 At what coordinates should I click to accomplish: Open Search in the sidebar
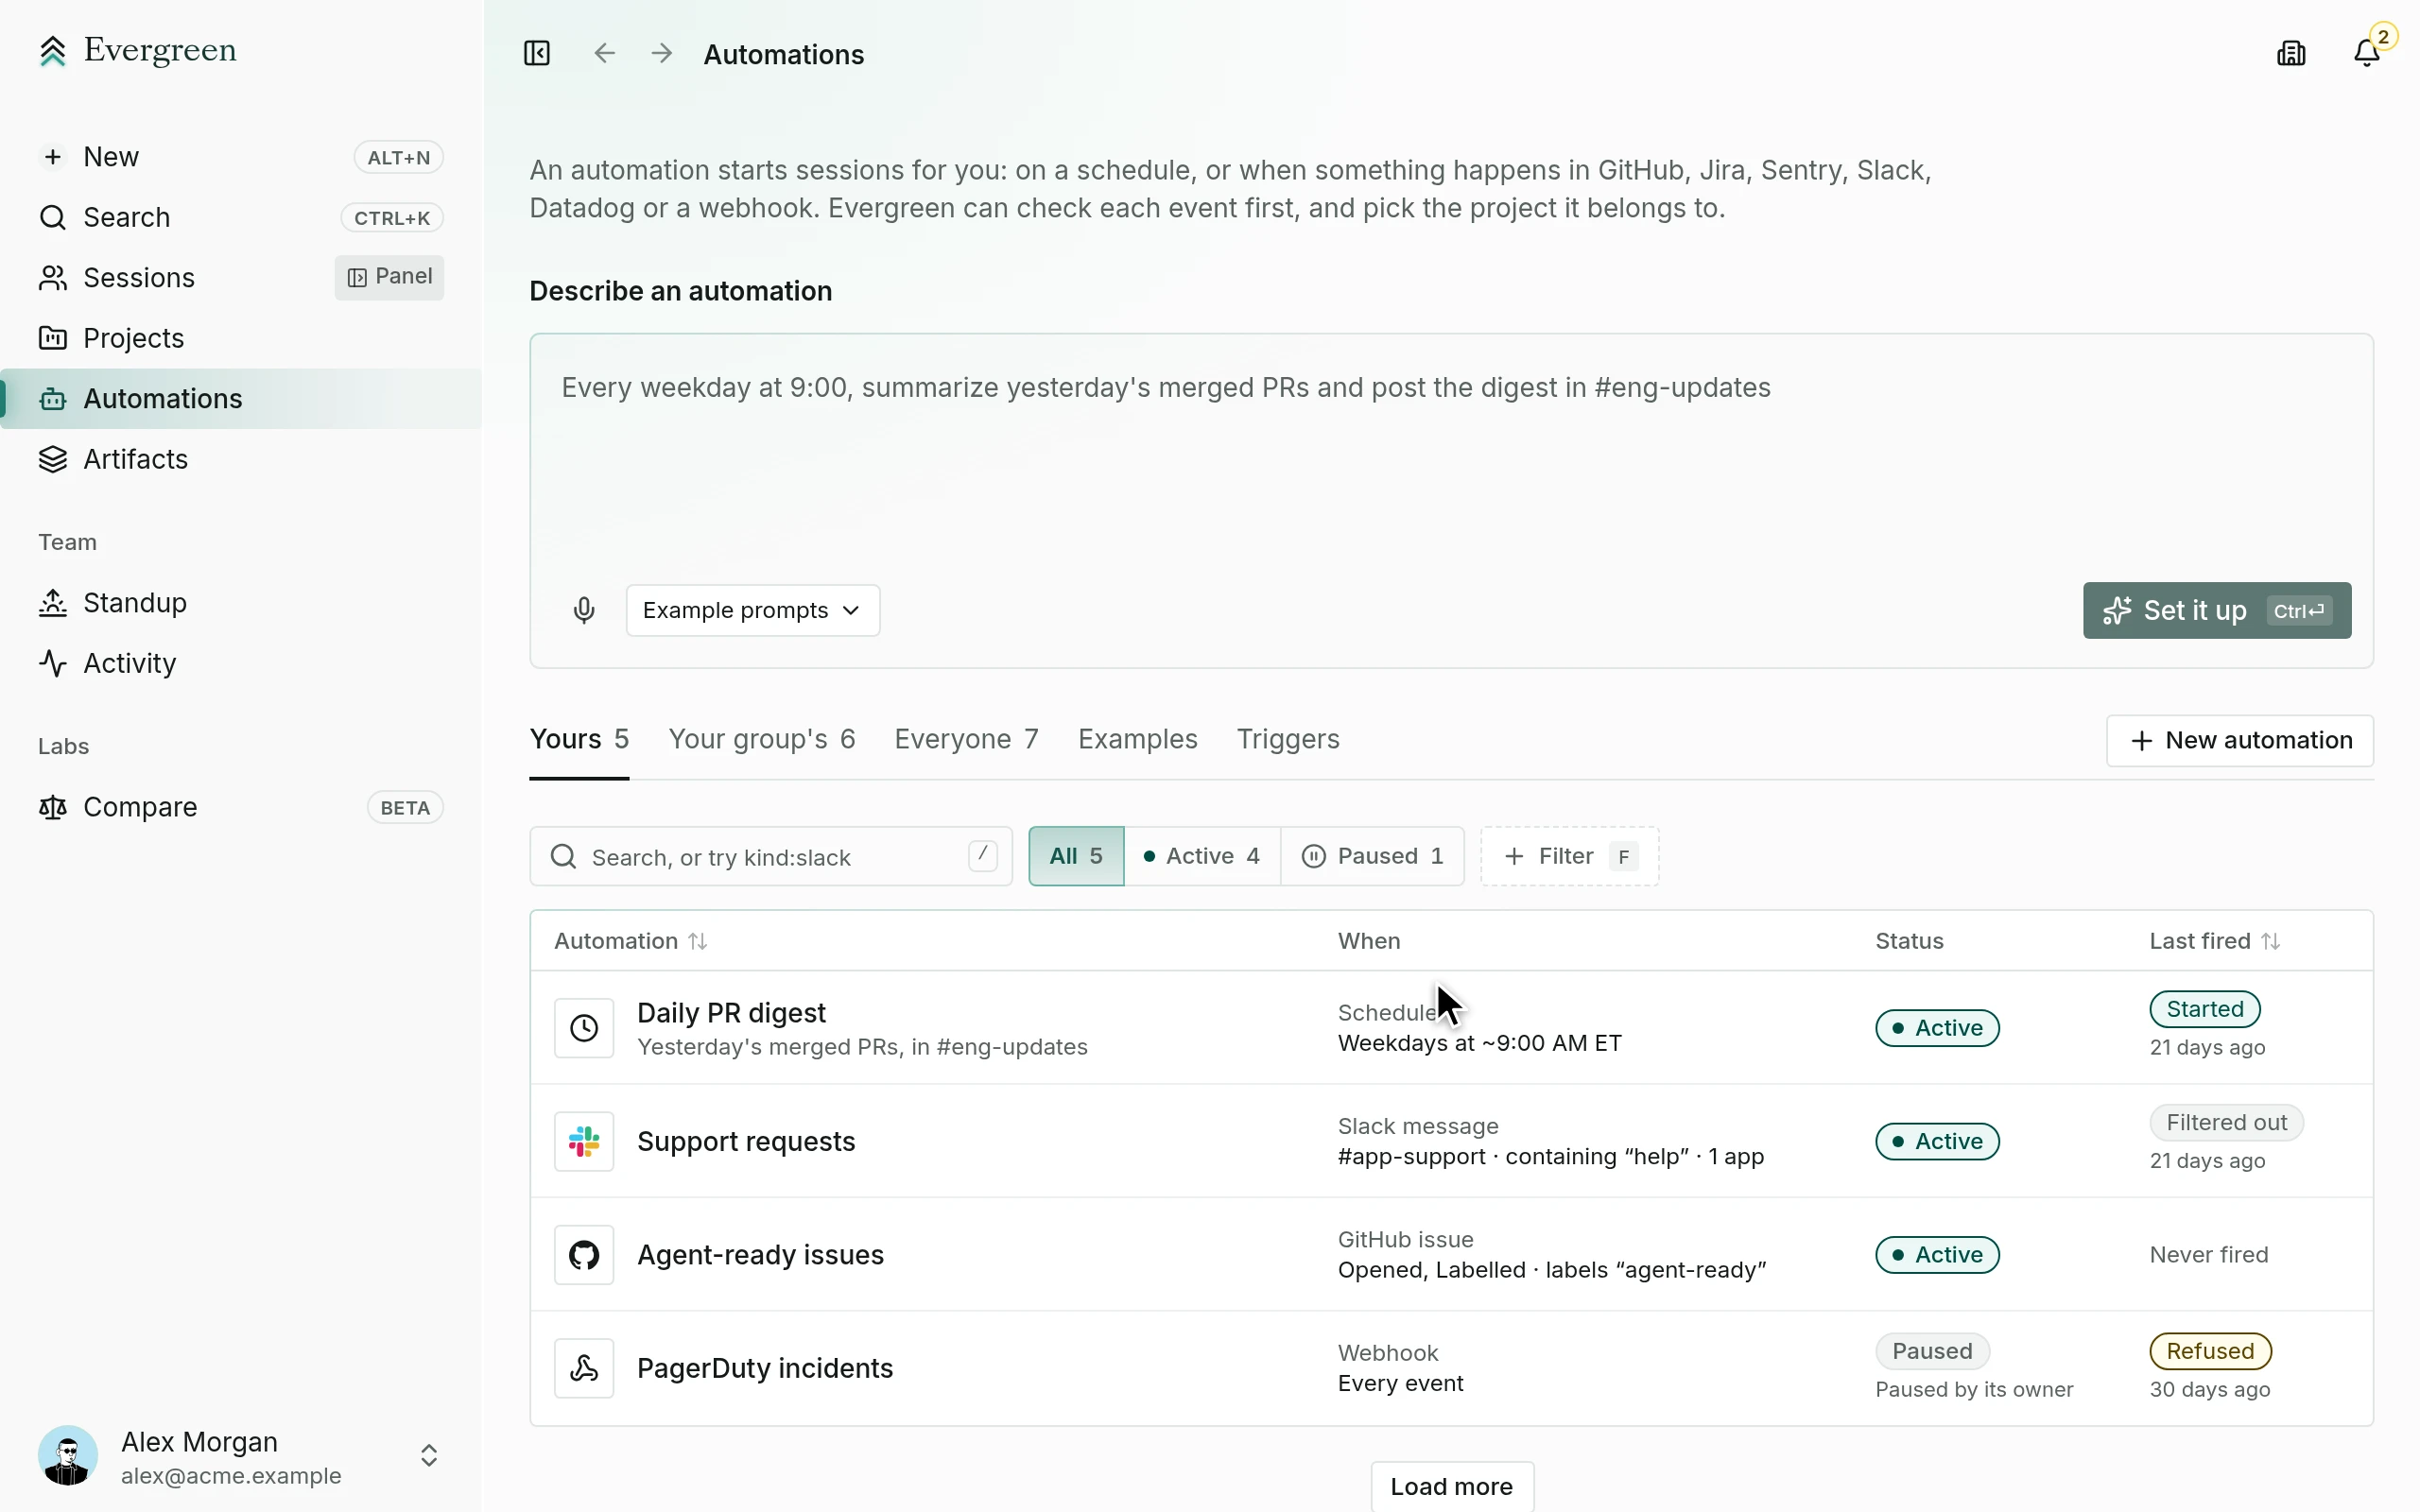point(241,218)
